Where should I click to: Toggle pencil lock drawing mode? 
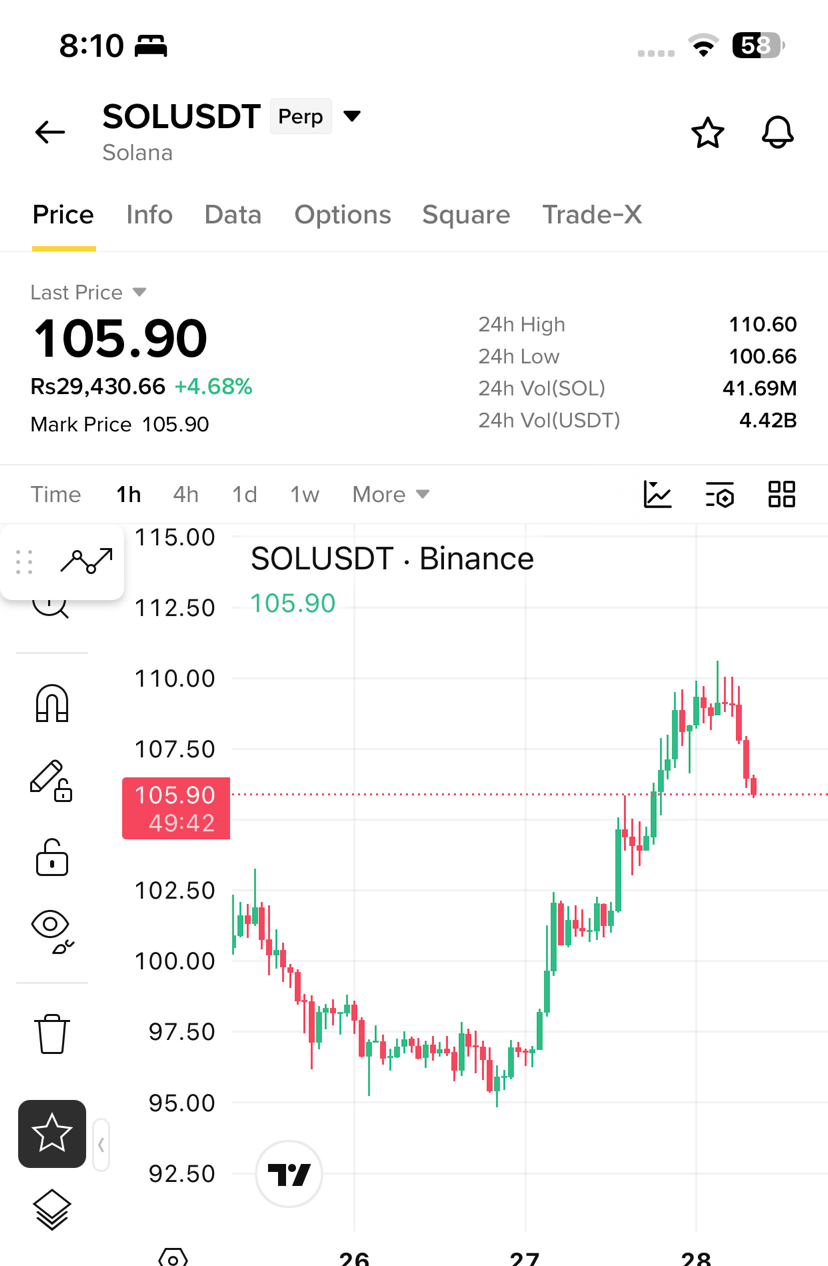pyautogui.click(x=51, y=780)
